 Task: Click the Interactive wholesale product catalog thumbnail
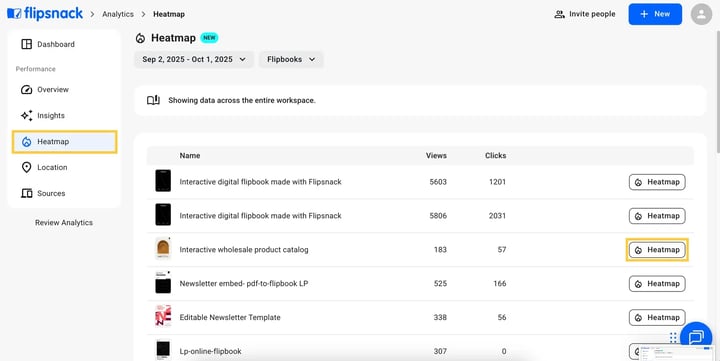(163, 248)
